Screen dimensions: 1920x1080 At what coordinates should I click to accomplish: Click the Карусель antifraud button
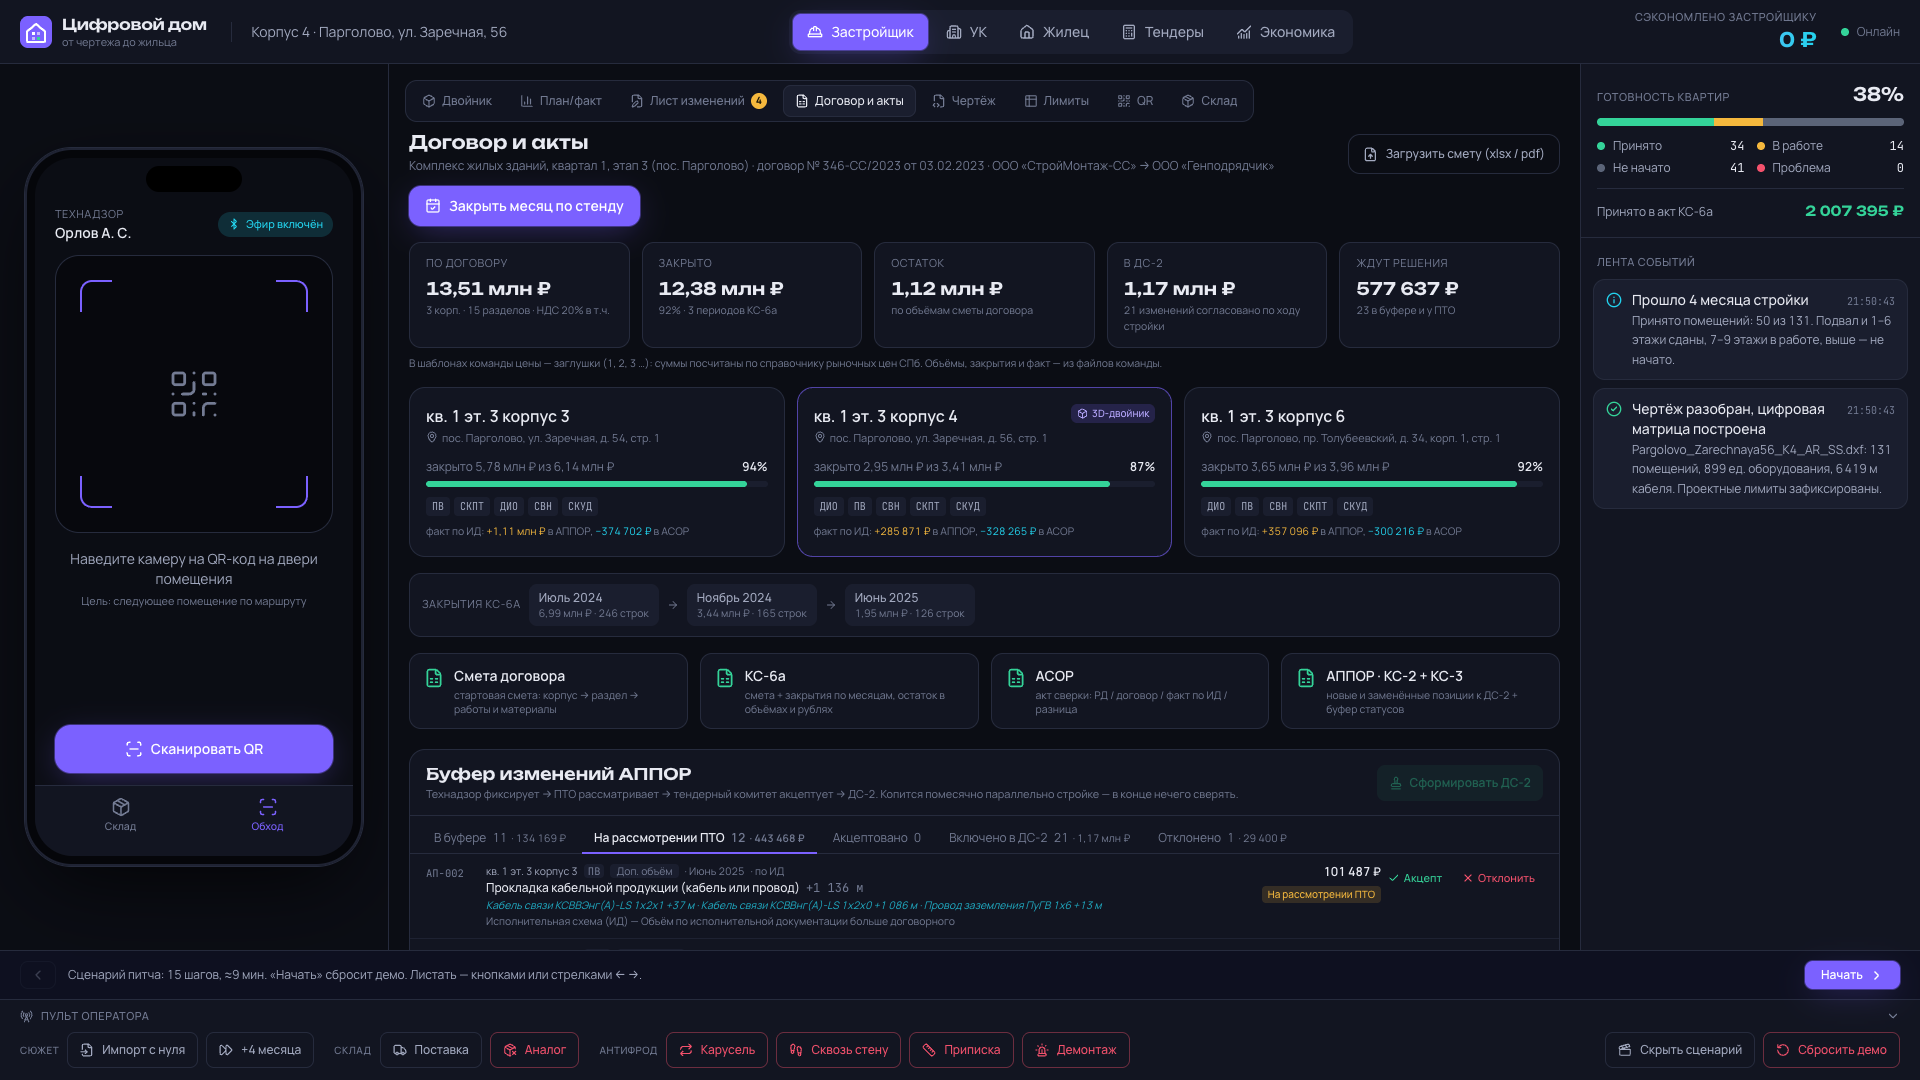[717, 1050]
